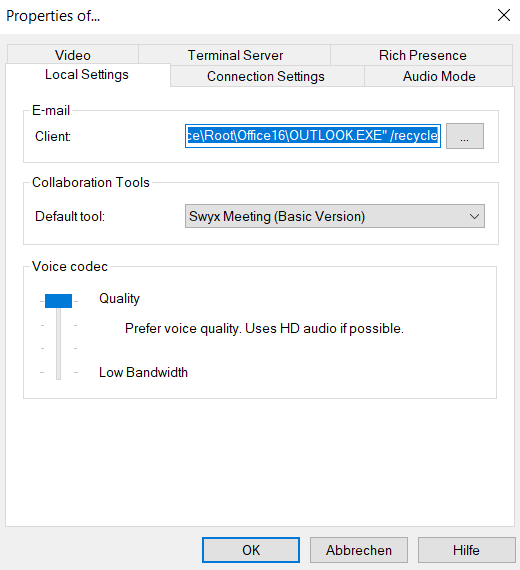Switch to the Video tab
This screenshot has width=520, height=570.
coord(73,55)
